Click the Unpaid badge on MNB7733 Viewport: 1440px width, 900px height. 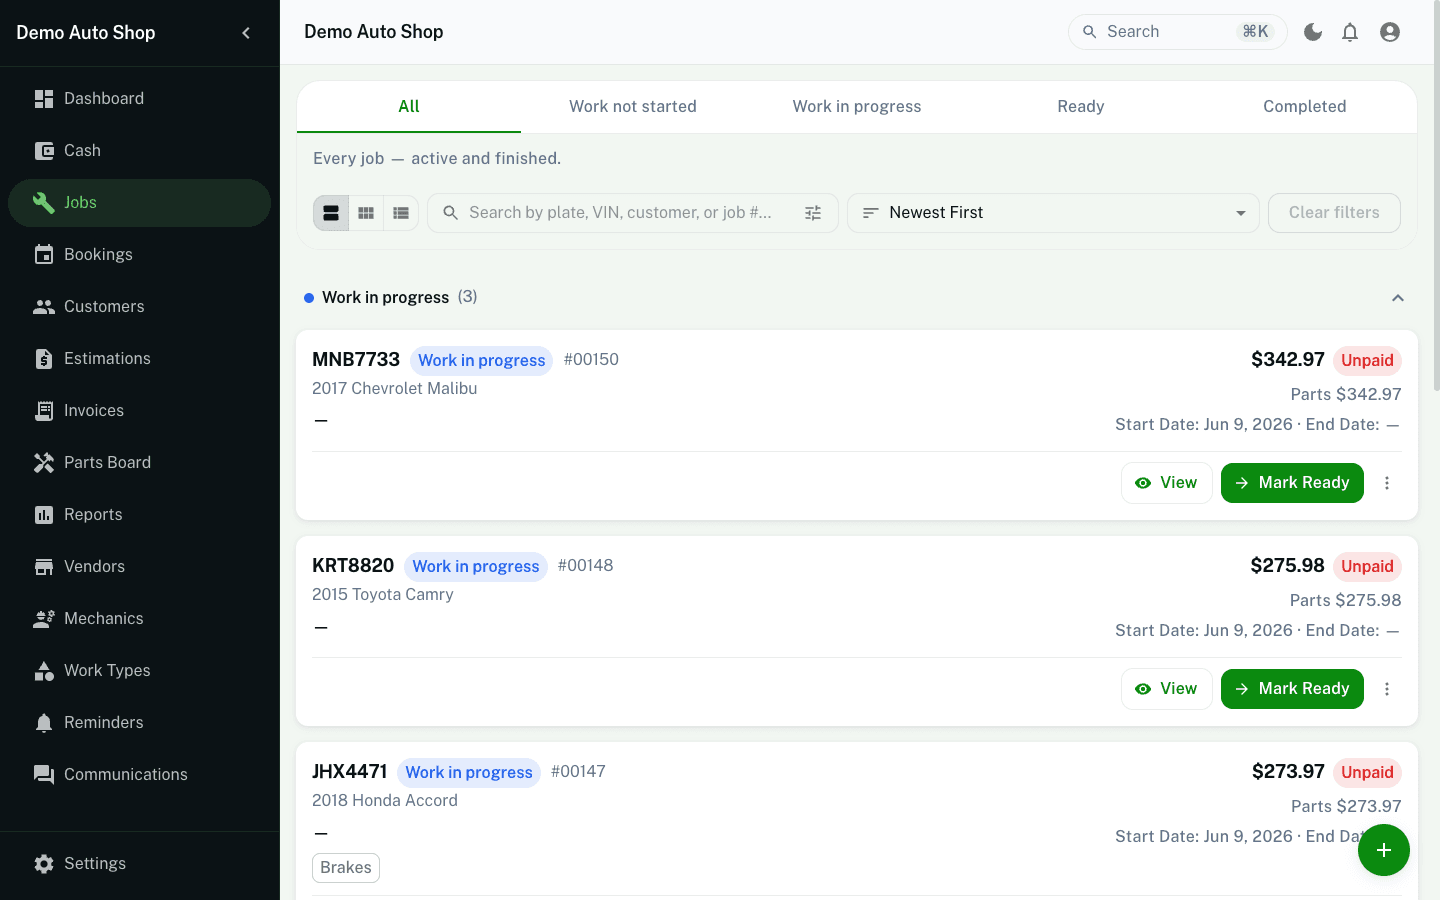point(1367,360)
